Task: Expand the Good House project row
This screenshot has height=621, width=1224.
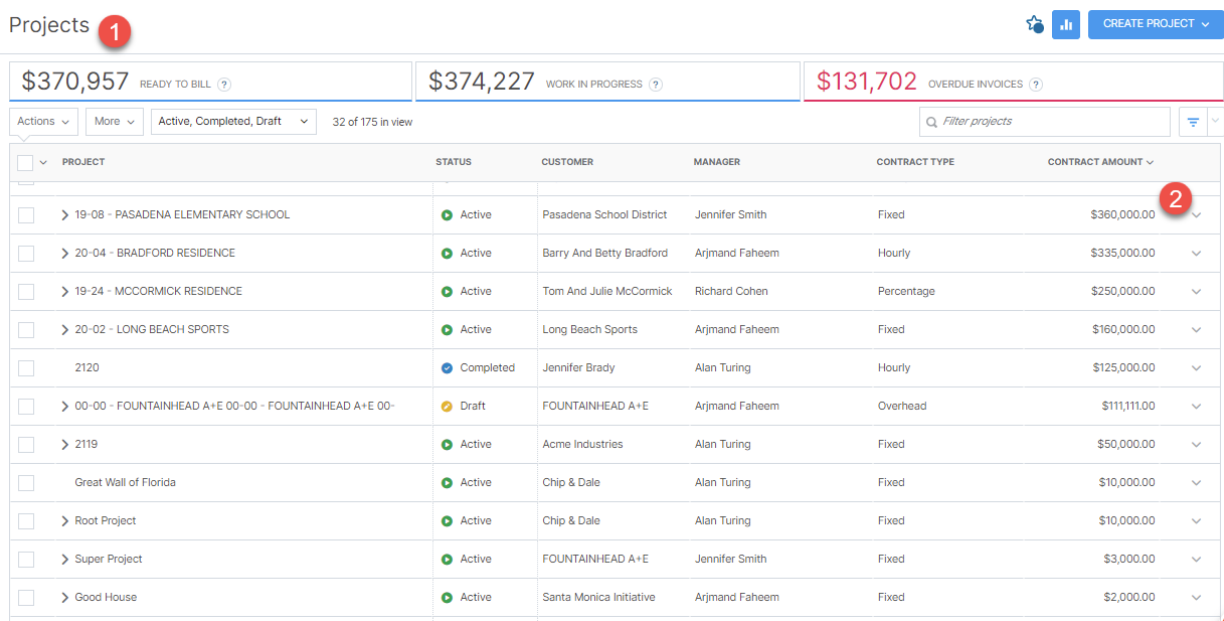Action: pos(65,597)
